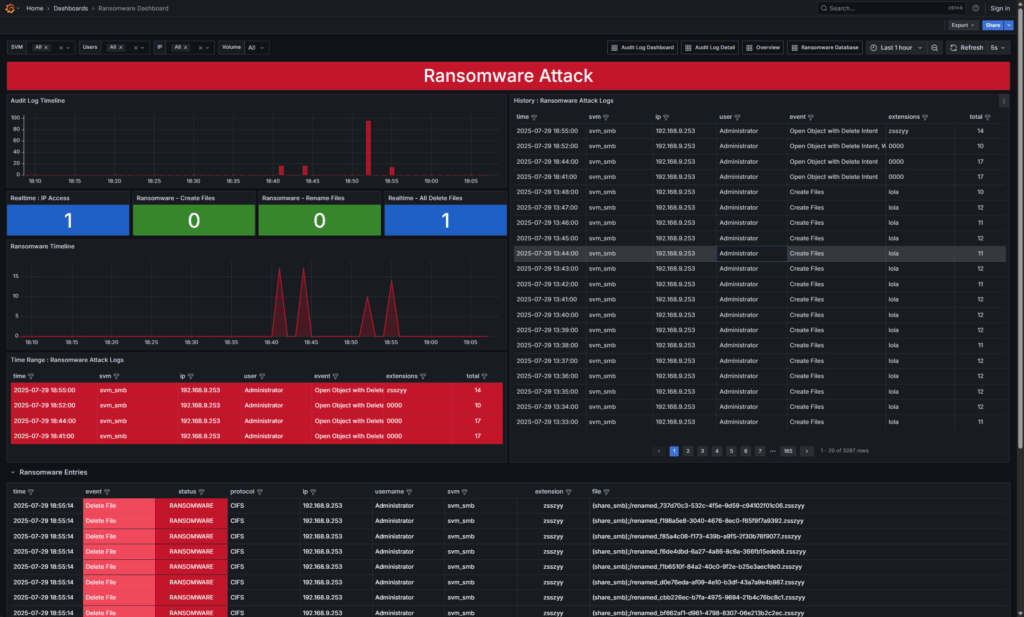Screen dimensions: 1024x617
Task: Filter Time Range logs by total column
Action: tap(484, 377)
